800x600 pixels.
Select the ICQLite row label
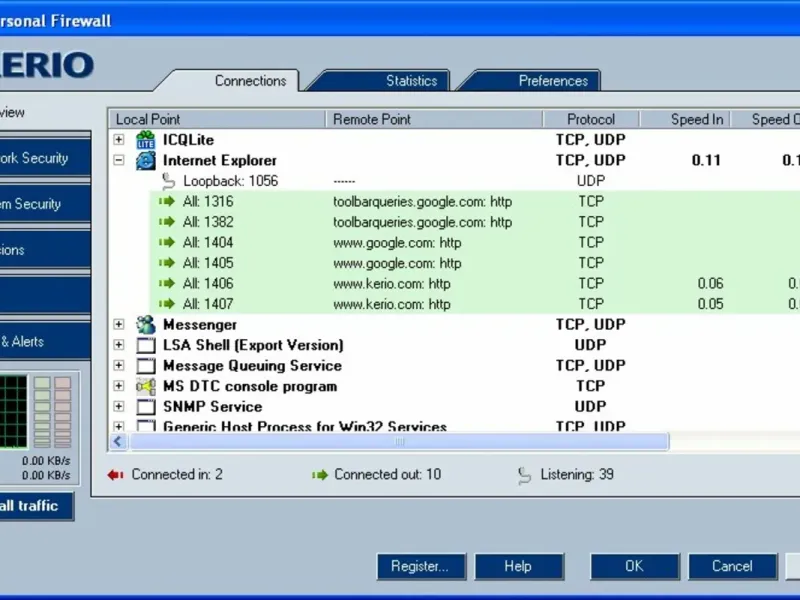[188, 140]
